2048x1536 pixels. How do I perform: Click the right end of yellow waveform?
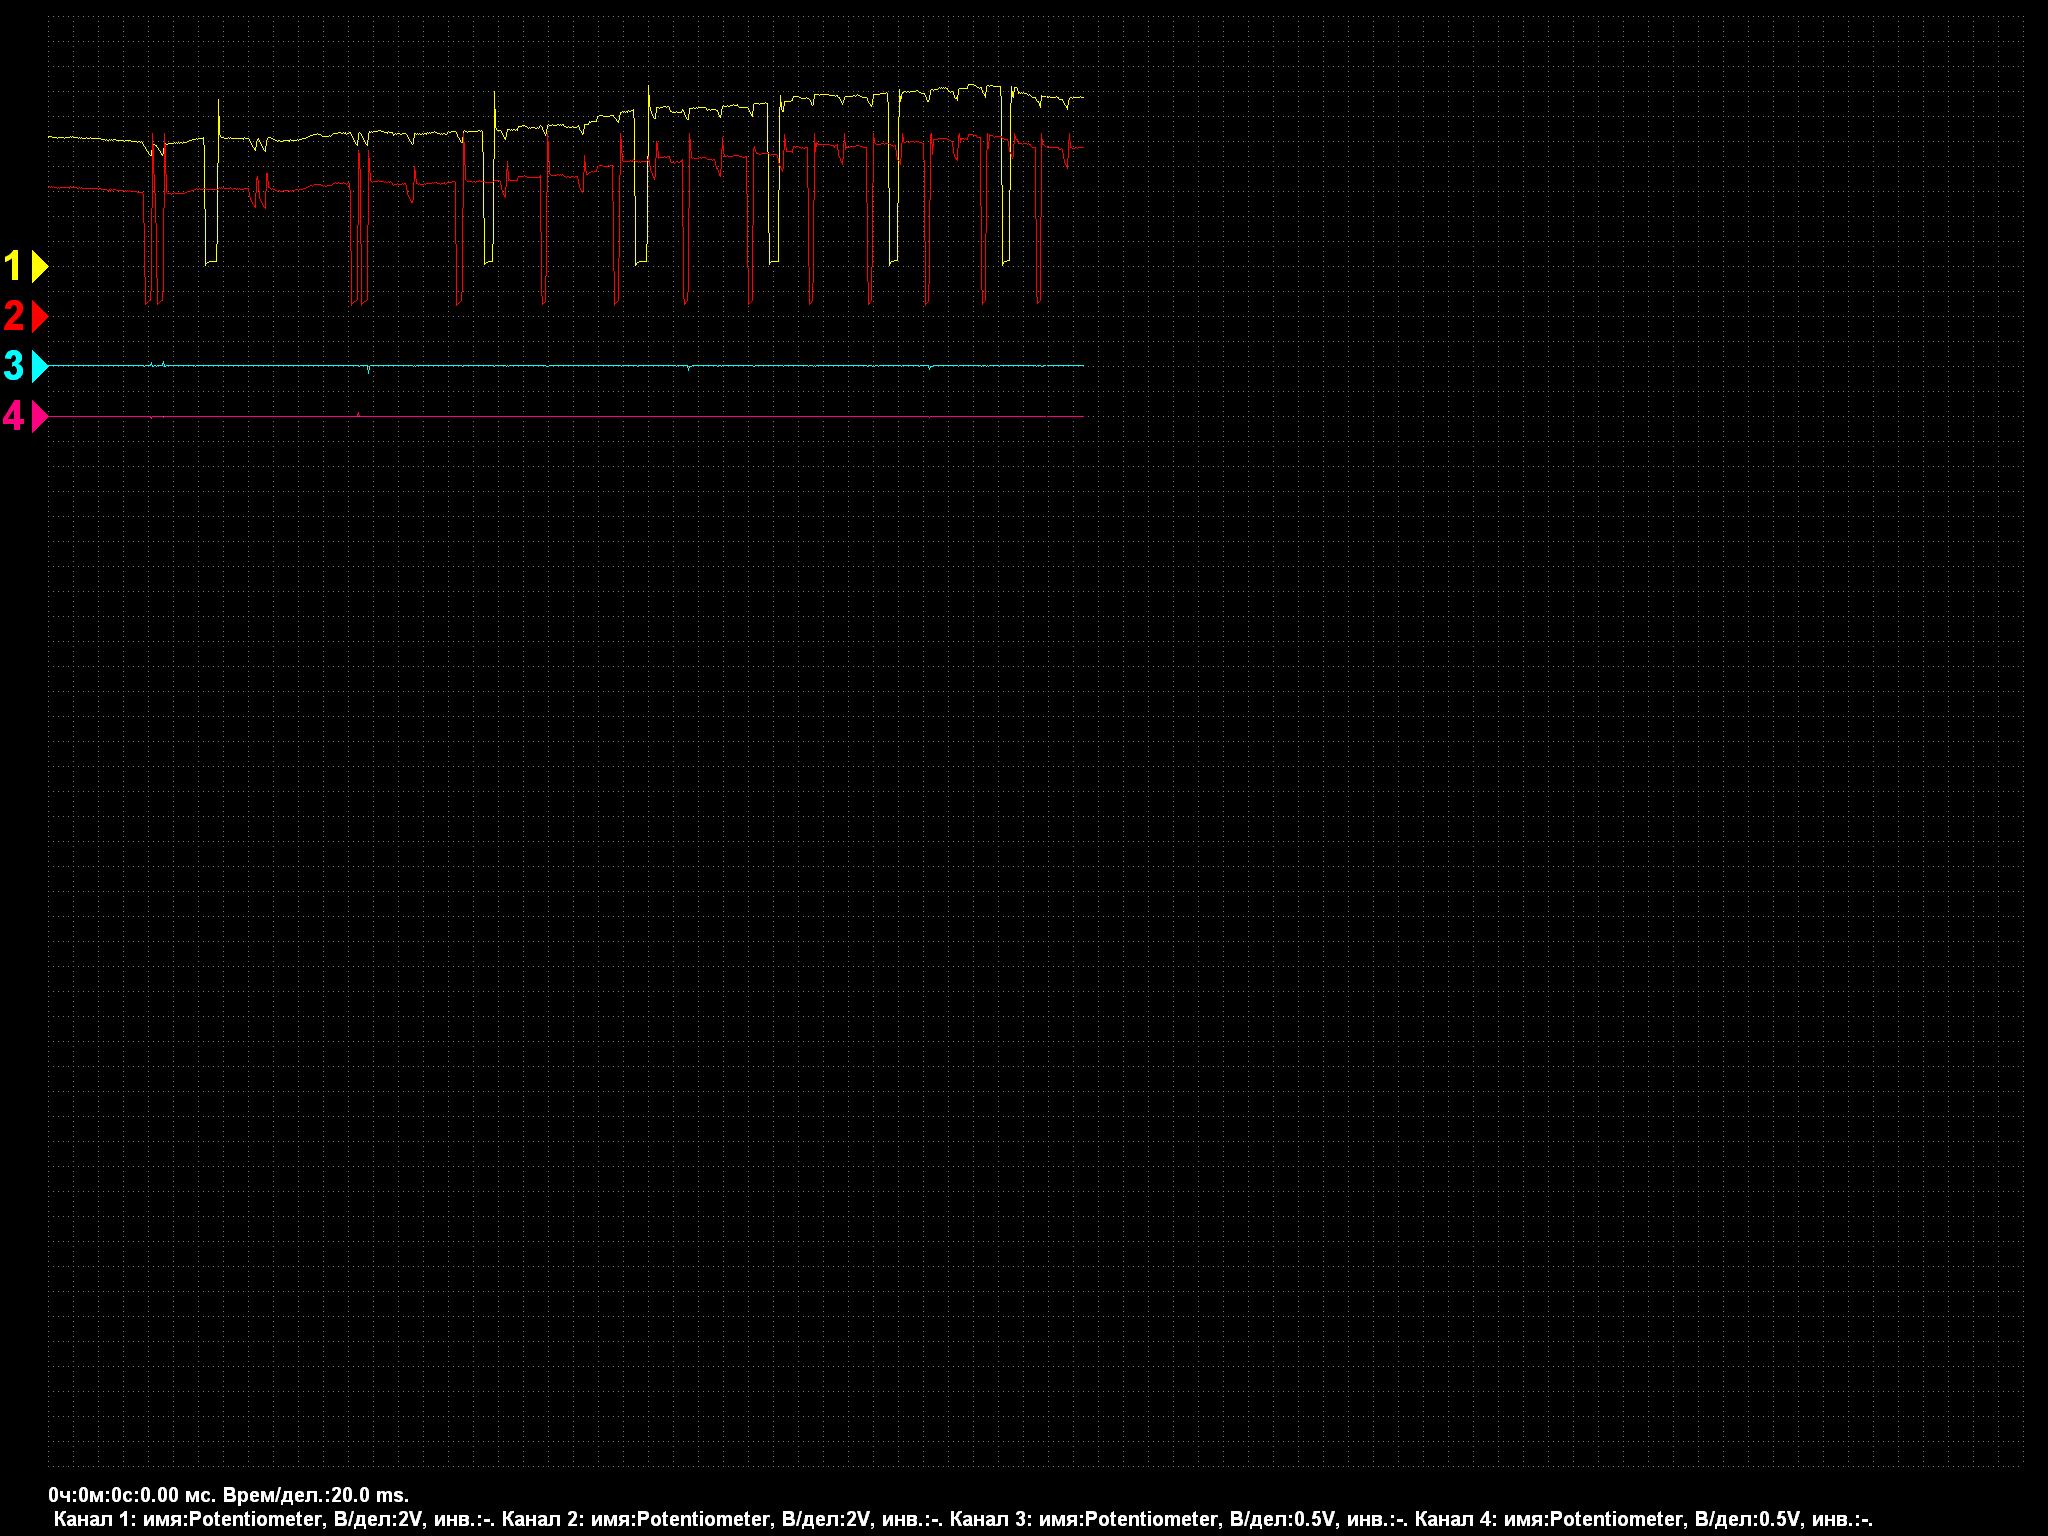pos(1081,98)
